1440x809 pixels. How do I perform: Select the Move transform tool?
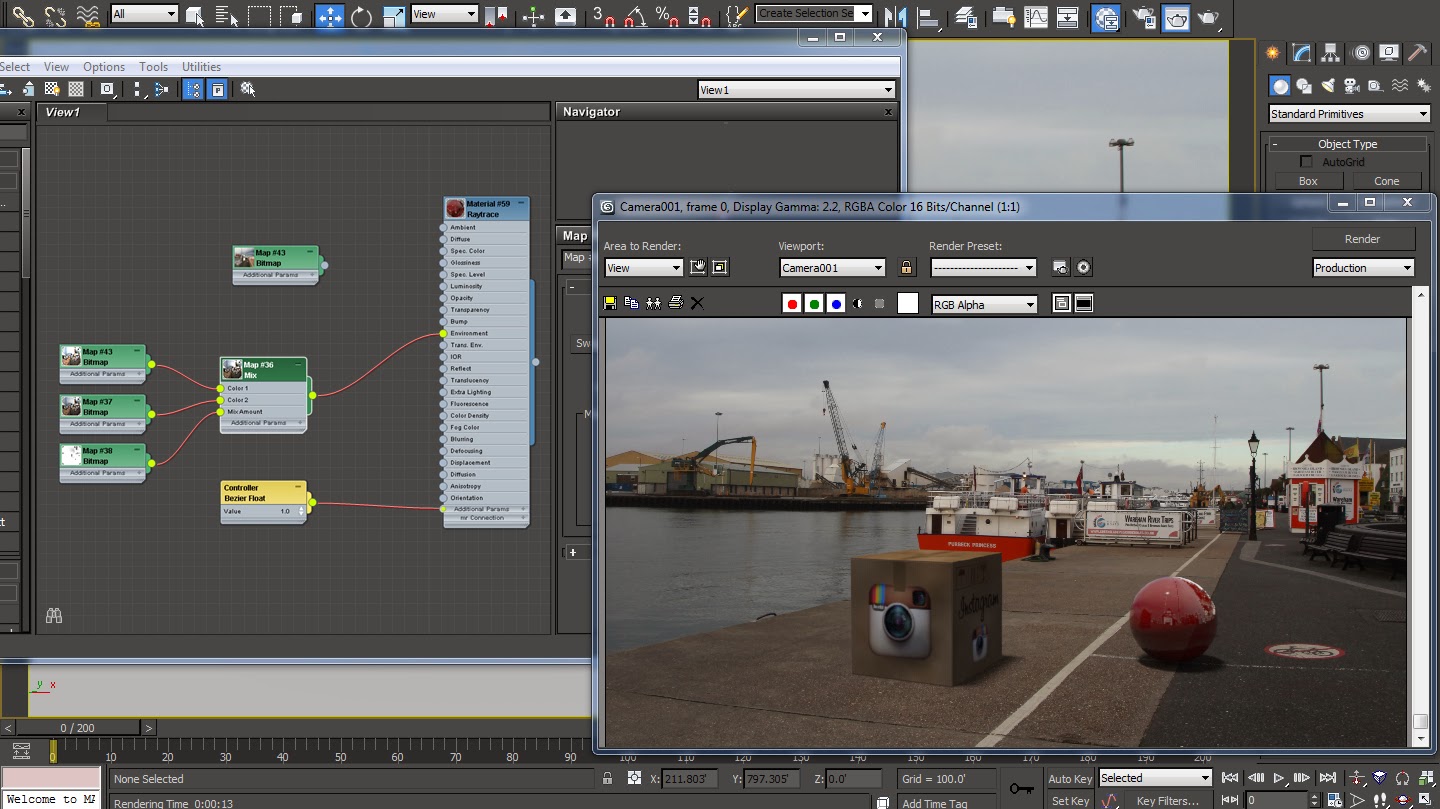click(329, 16)
